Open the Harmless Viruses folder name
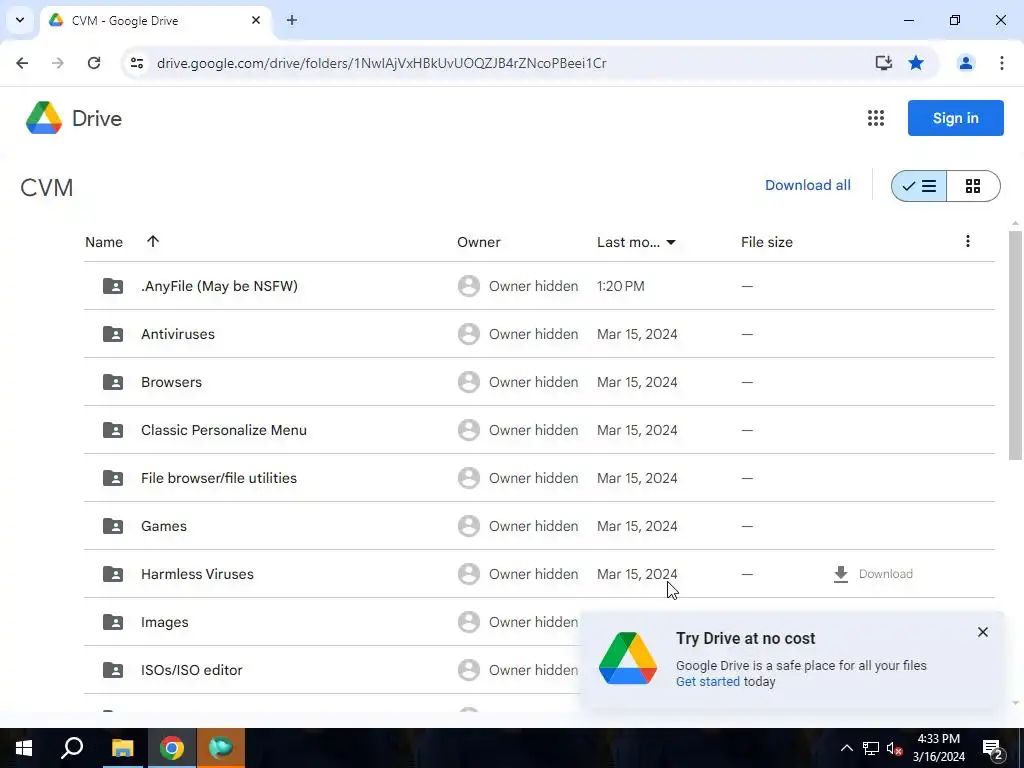Viewport: 1024px width, 768px height. 197,574
